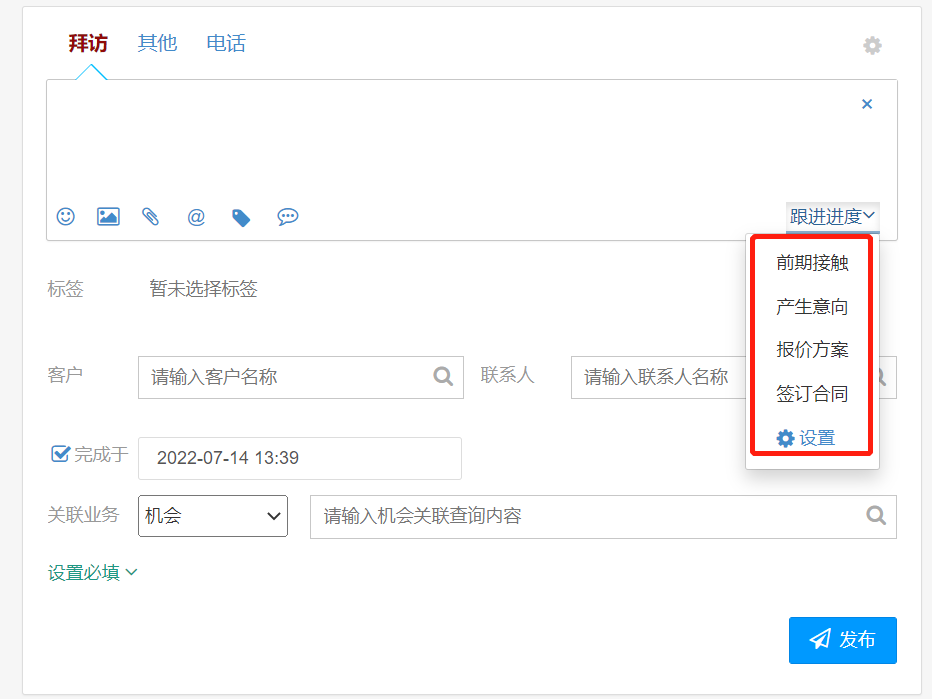
Task: Search opportunity with magnifier icon
Action: [x=876, y=515]
